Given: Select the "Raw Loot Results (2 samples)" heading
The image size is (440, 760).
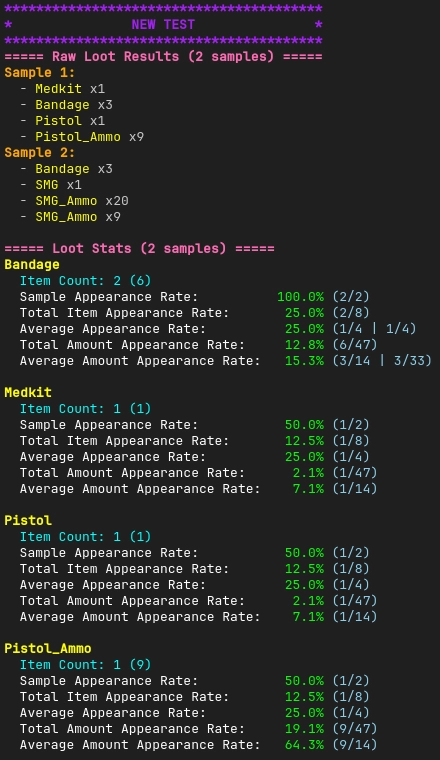Looking at the screenshot, I should coord(163,56).
